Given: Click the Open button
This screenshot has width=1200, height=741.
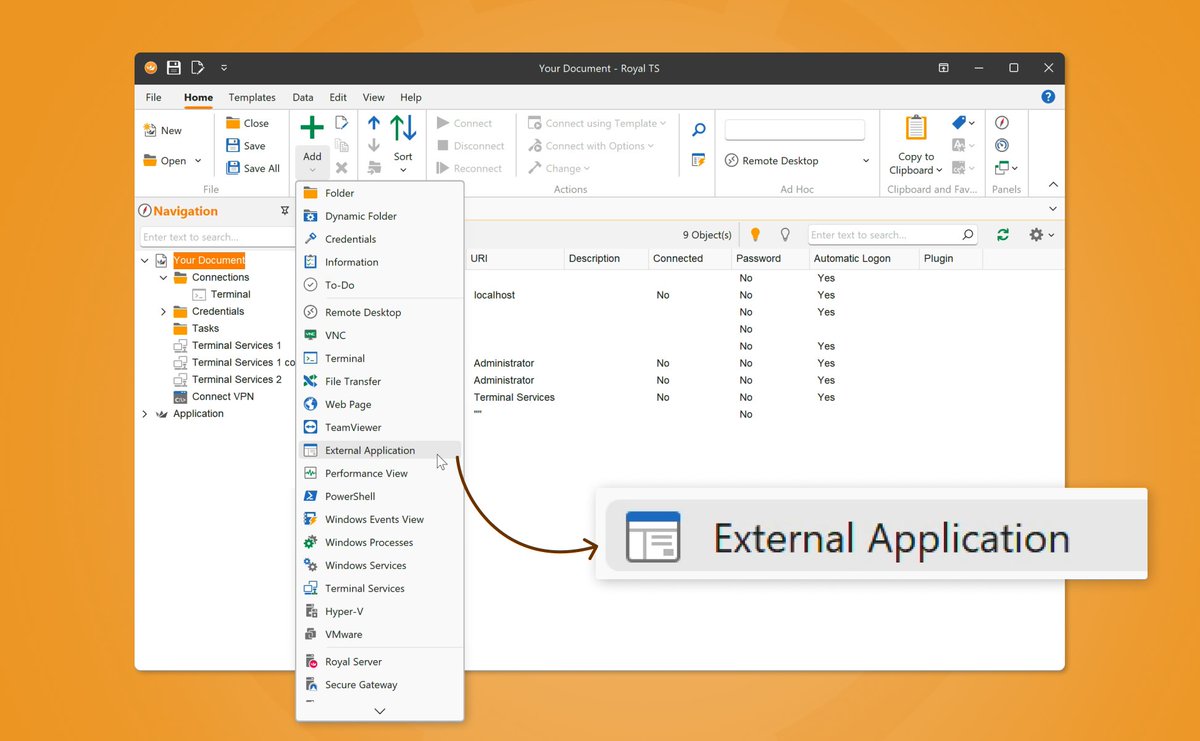Looking at the screenshot, I should pos(173,160).
